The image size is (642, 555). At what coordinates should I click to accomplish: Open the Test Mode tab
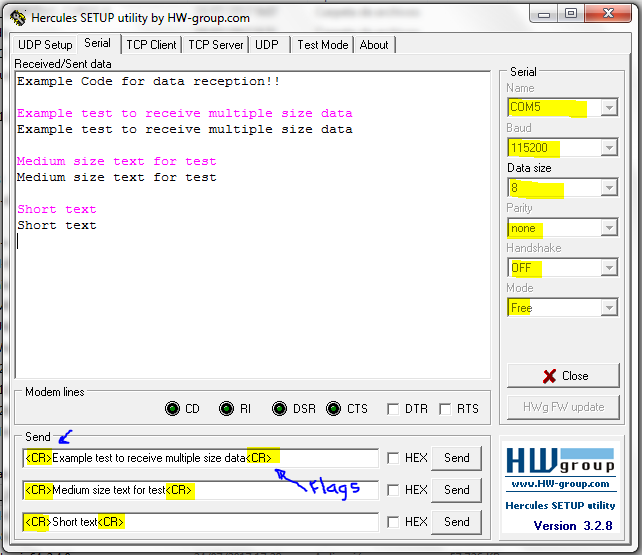323,45
